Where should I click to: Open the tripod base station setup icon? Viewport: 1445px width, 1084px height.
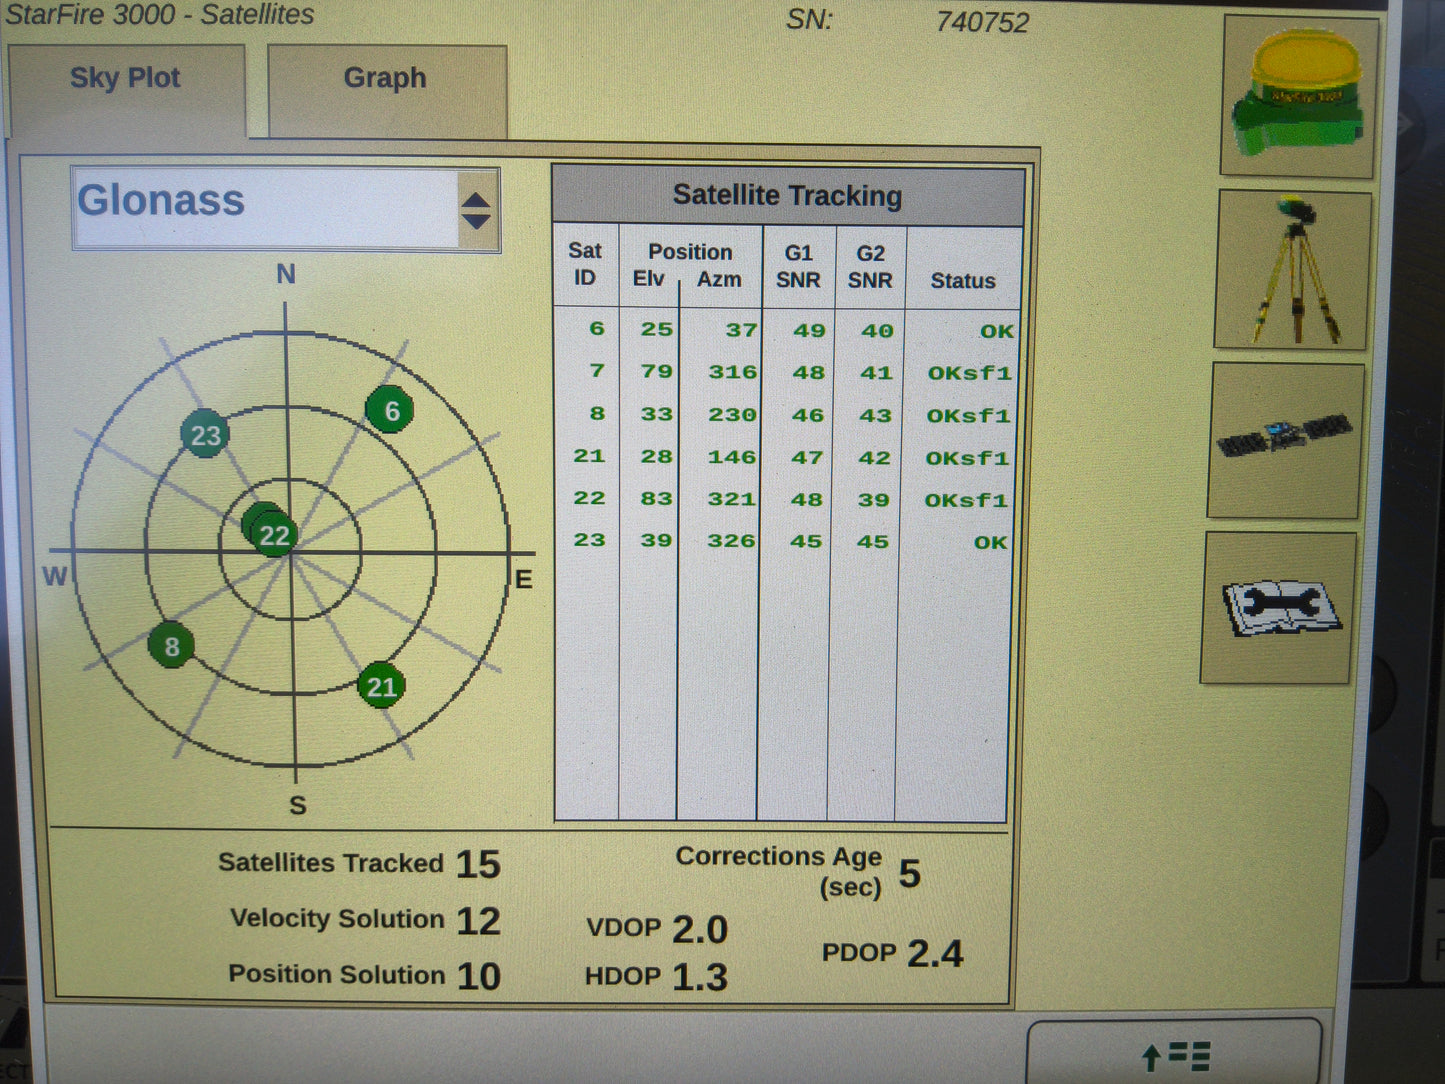click(1292, 270)
